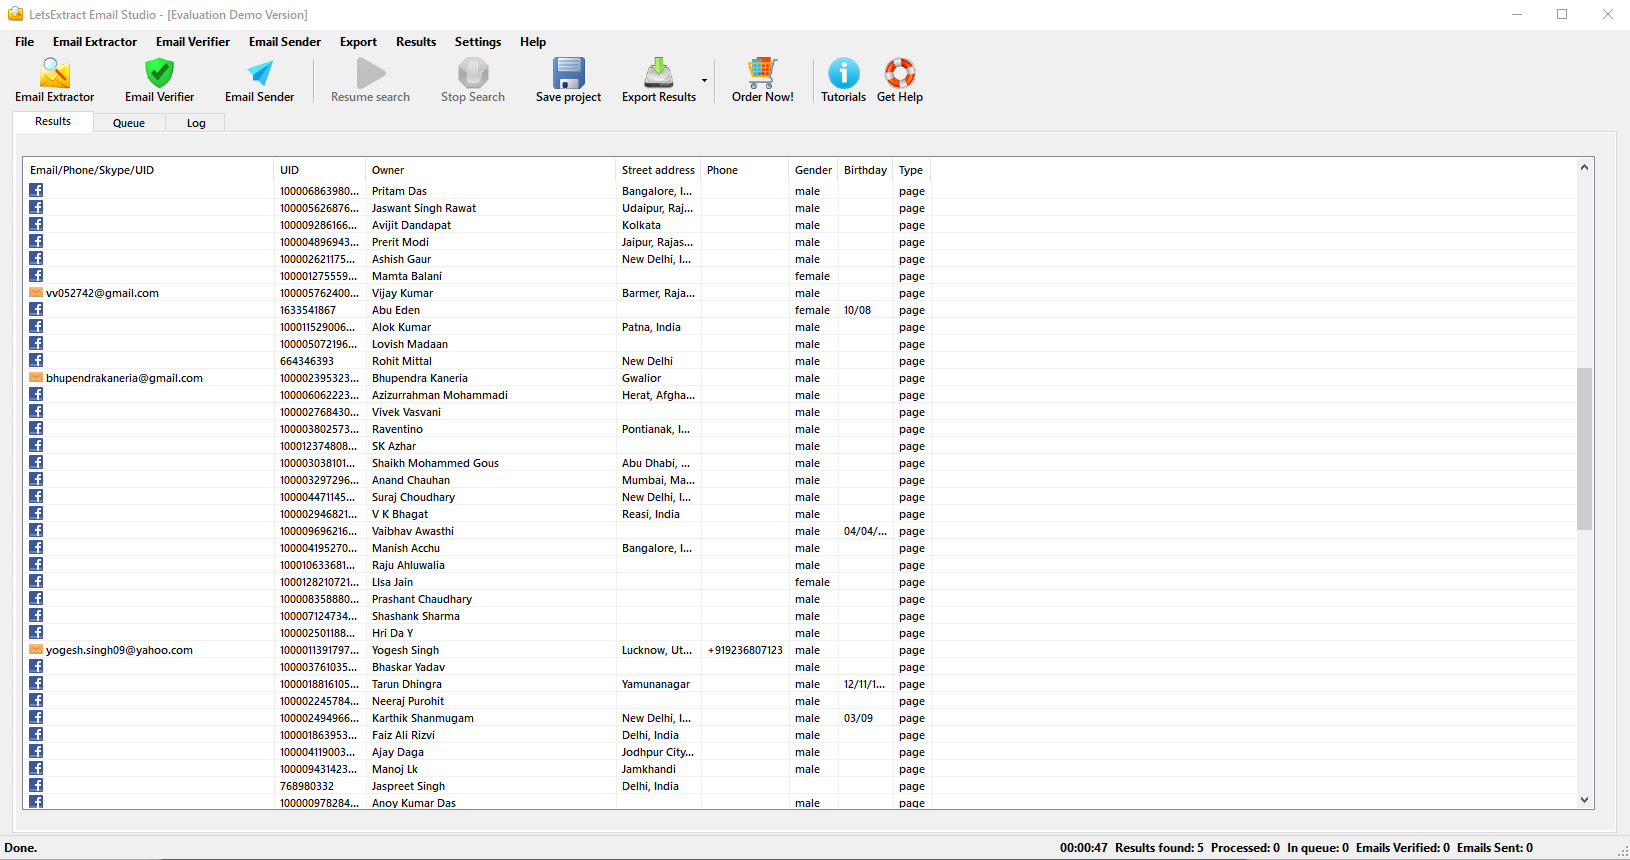Click Facebook icon in Tarun Dhingra row
1630x860 pixels.
pyautogui.click(x=36, y=683)
